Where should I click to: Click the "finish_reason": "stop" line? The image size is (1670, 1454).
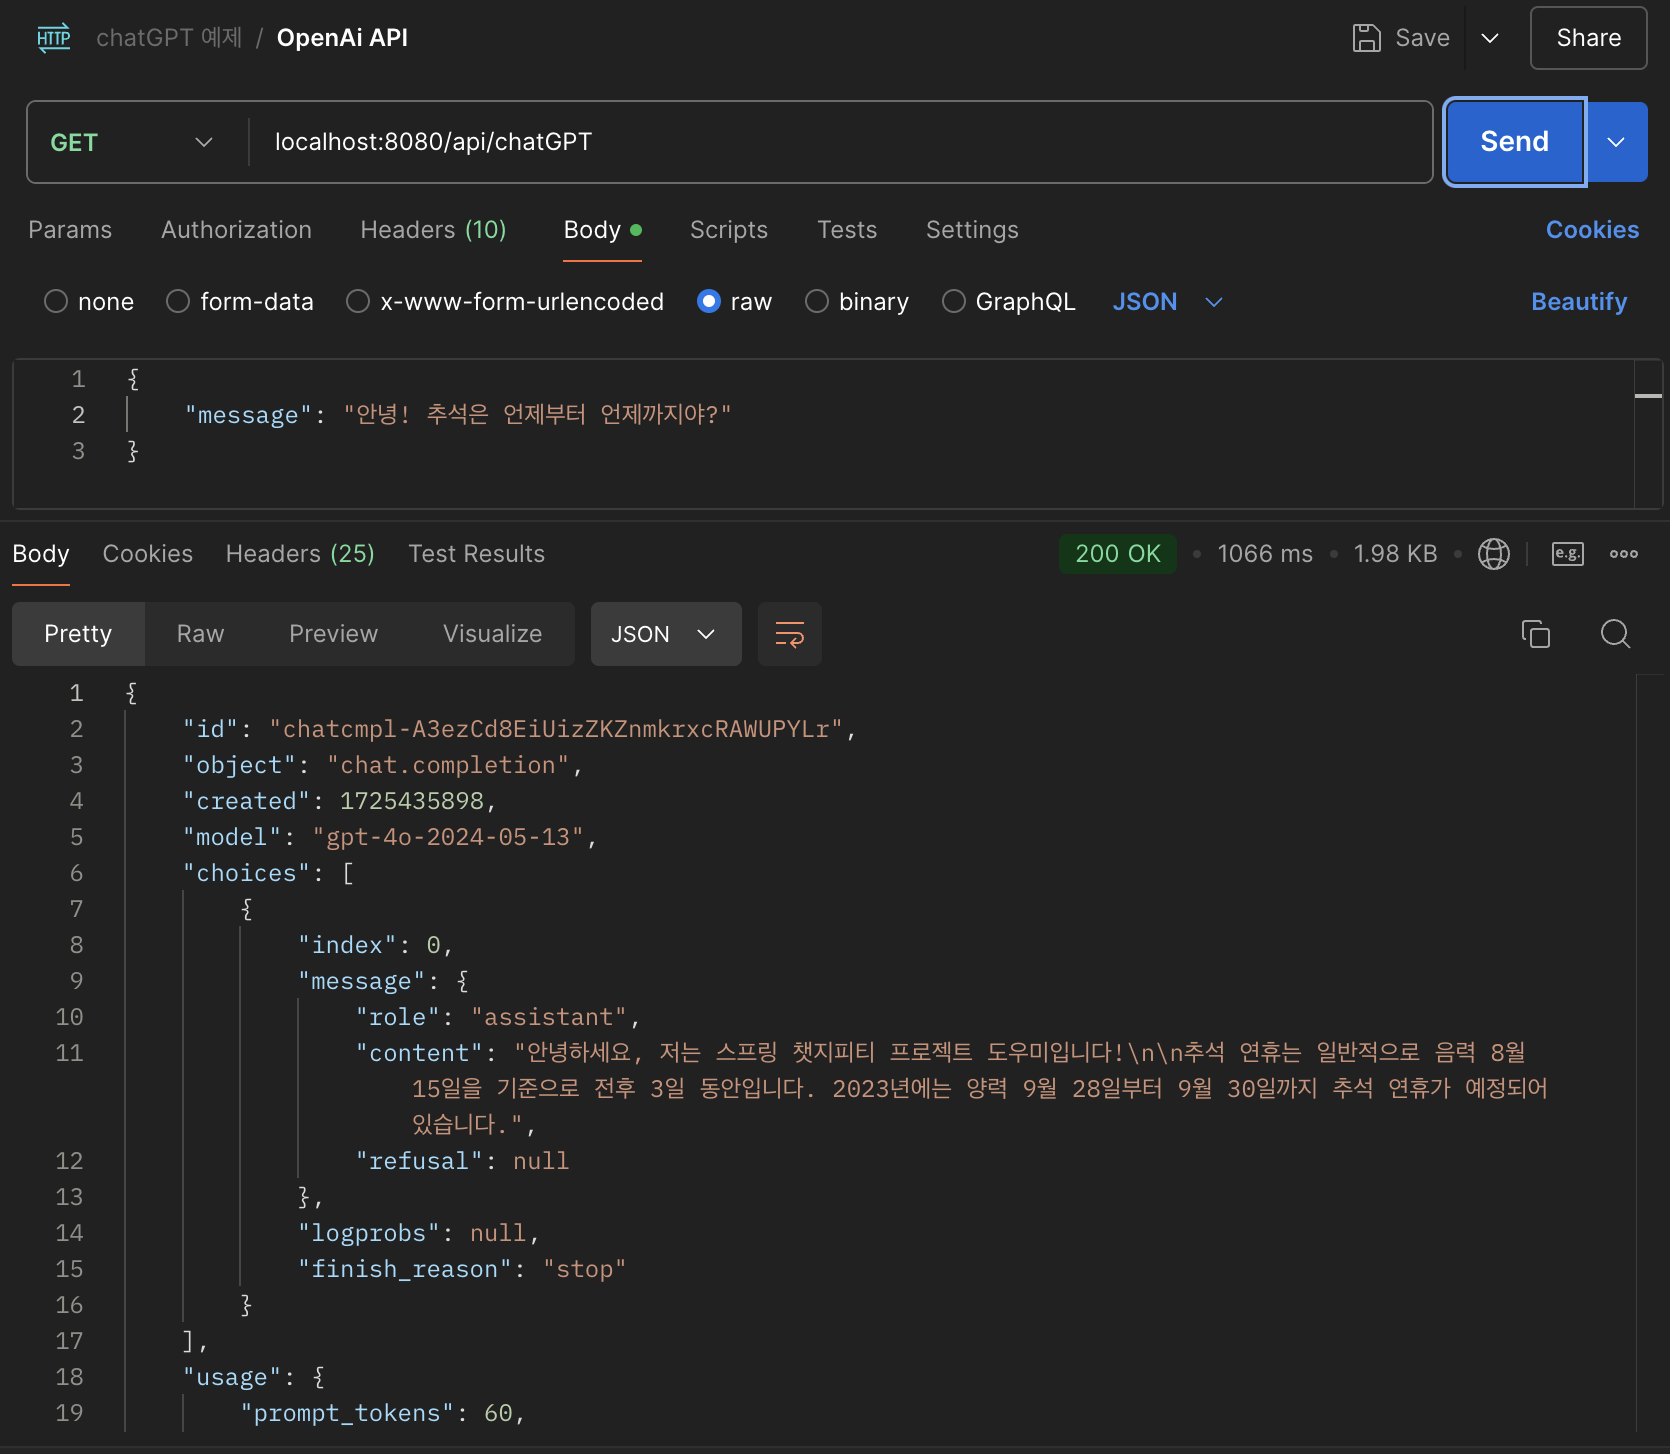462,1269
